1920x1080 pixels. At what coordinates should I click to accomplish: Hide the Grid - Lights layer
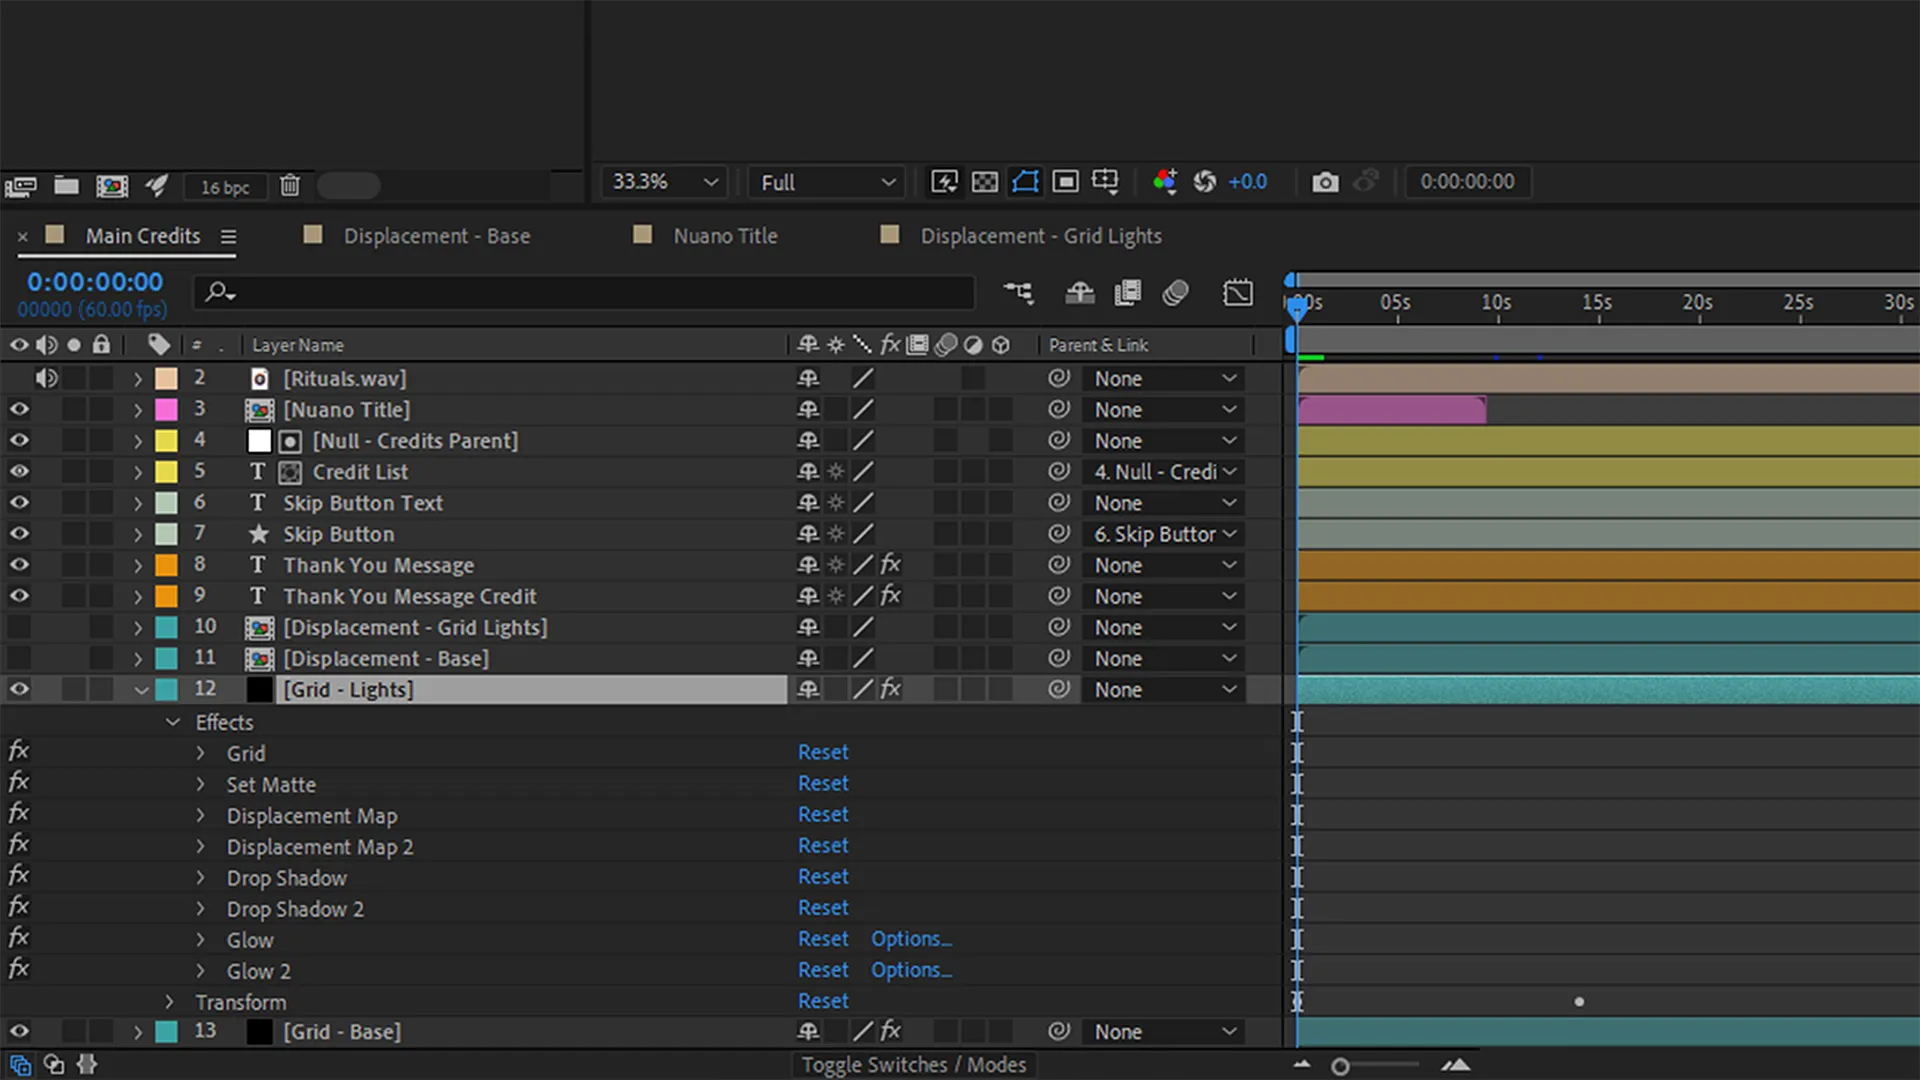[x=19, y=689]
